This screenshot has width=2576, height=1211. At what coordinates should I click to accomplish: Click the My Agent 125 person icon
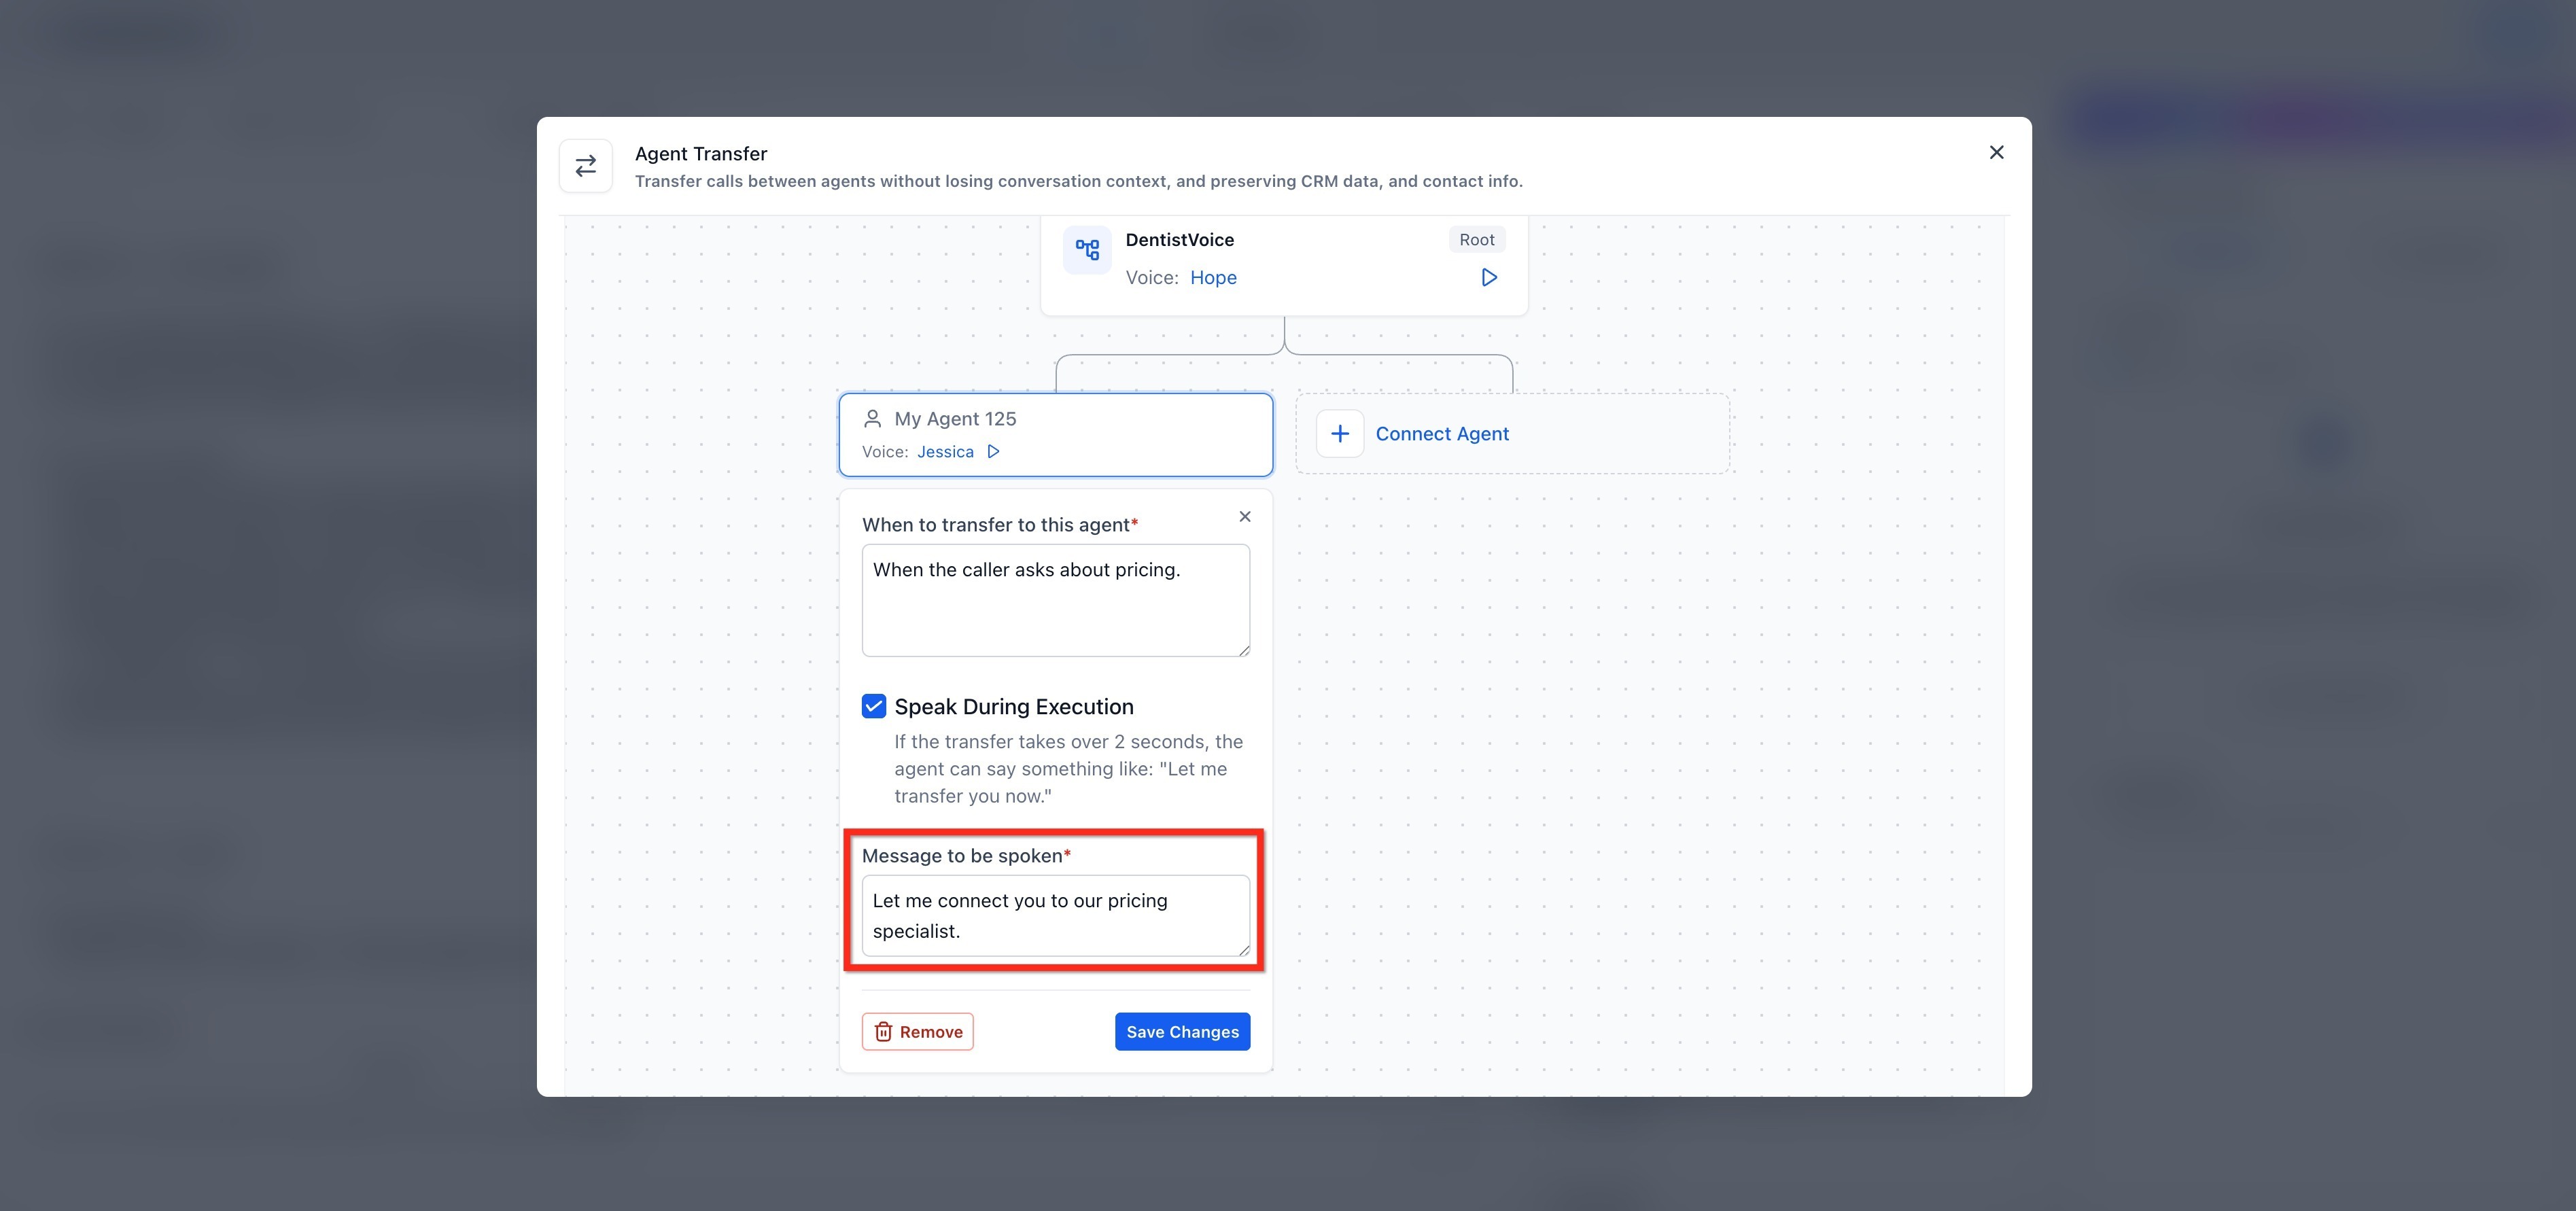pos(872,419)
